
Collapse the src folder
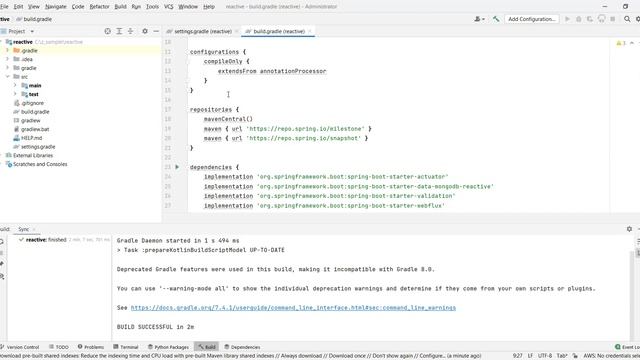tap(7, 77)
